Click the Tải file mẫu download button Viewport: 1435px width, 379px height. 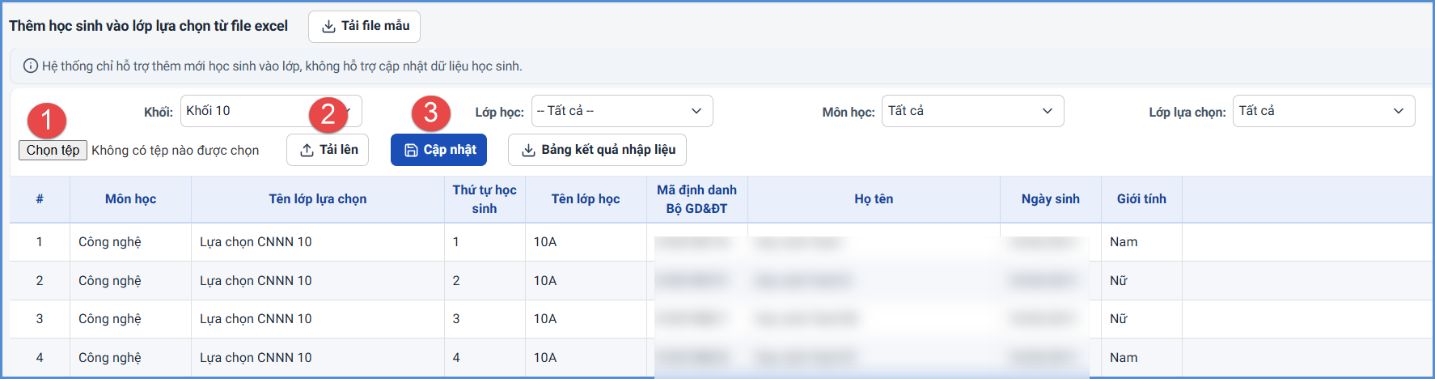point(364,26)
